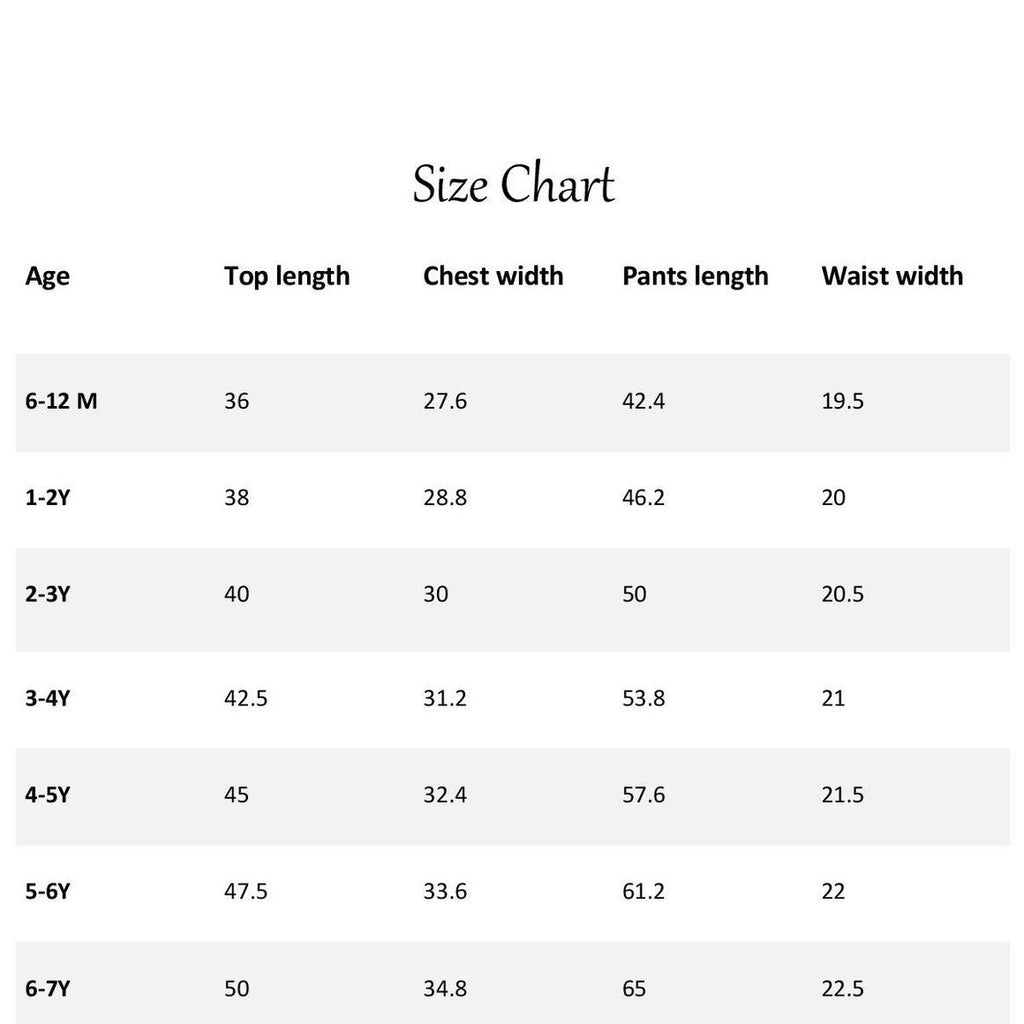The height and width of the screenshot is (1024, 1024).
Task: Select the 42.5 top length value
Action: [246, 698]
